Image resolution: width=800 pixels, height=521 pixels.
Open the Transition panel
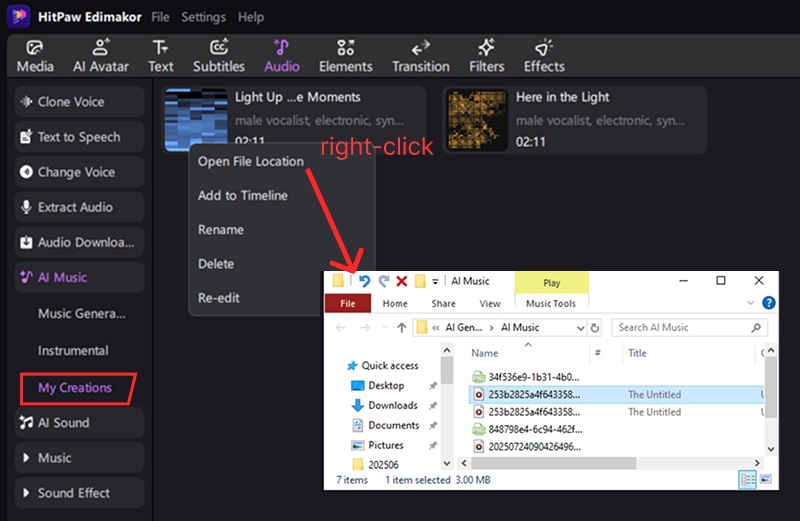pyautogui.click(x=420, y=56)
